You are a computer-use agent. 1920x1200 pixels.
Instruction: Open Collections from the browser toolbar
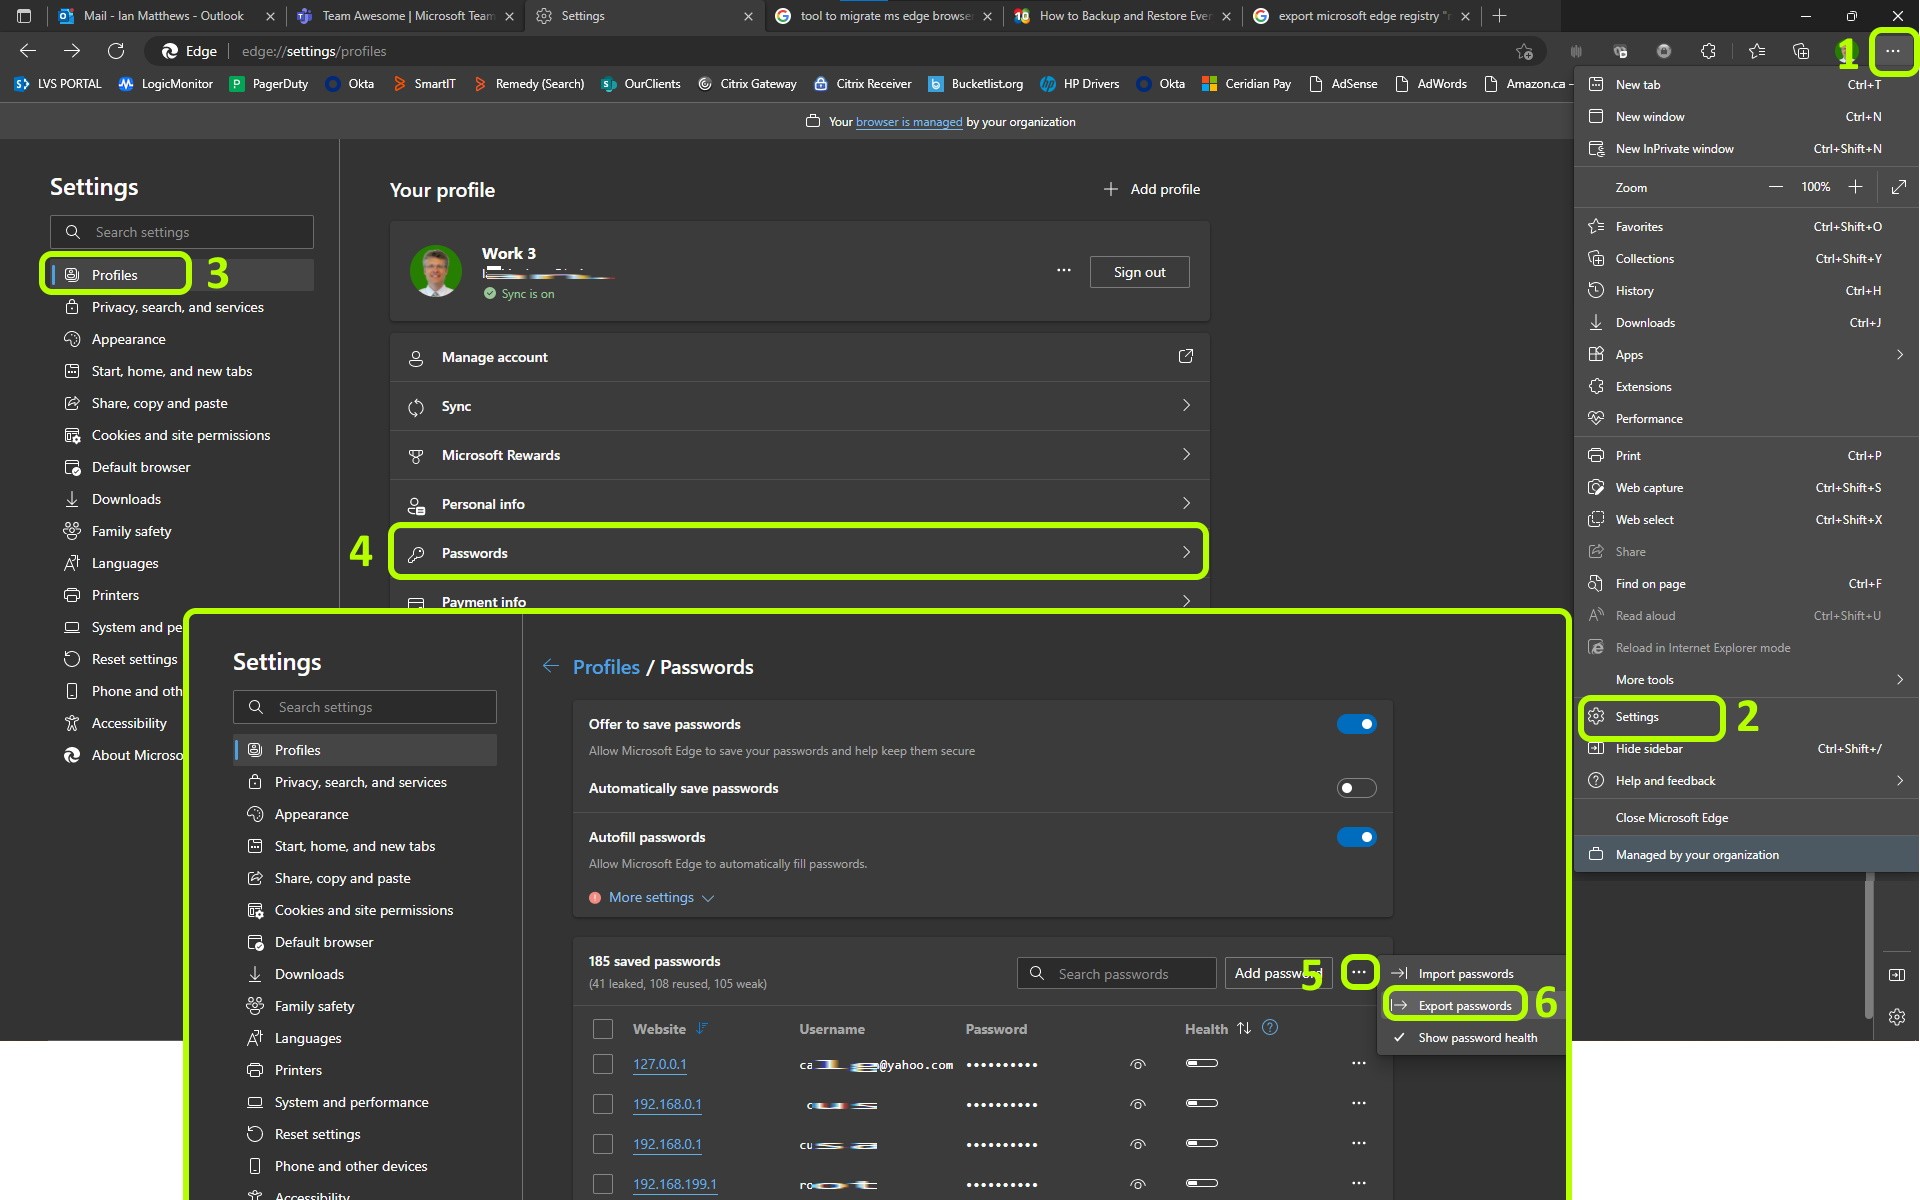(1801, 51)
